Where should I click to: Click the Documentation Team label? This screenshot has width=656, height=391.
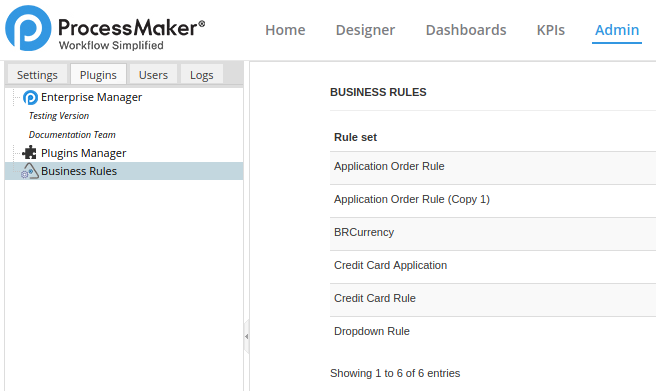coord(72,135)
